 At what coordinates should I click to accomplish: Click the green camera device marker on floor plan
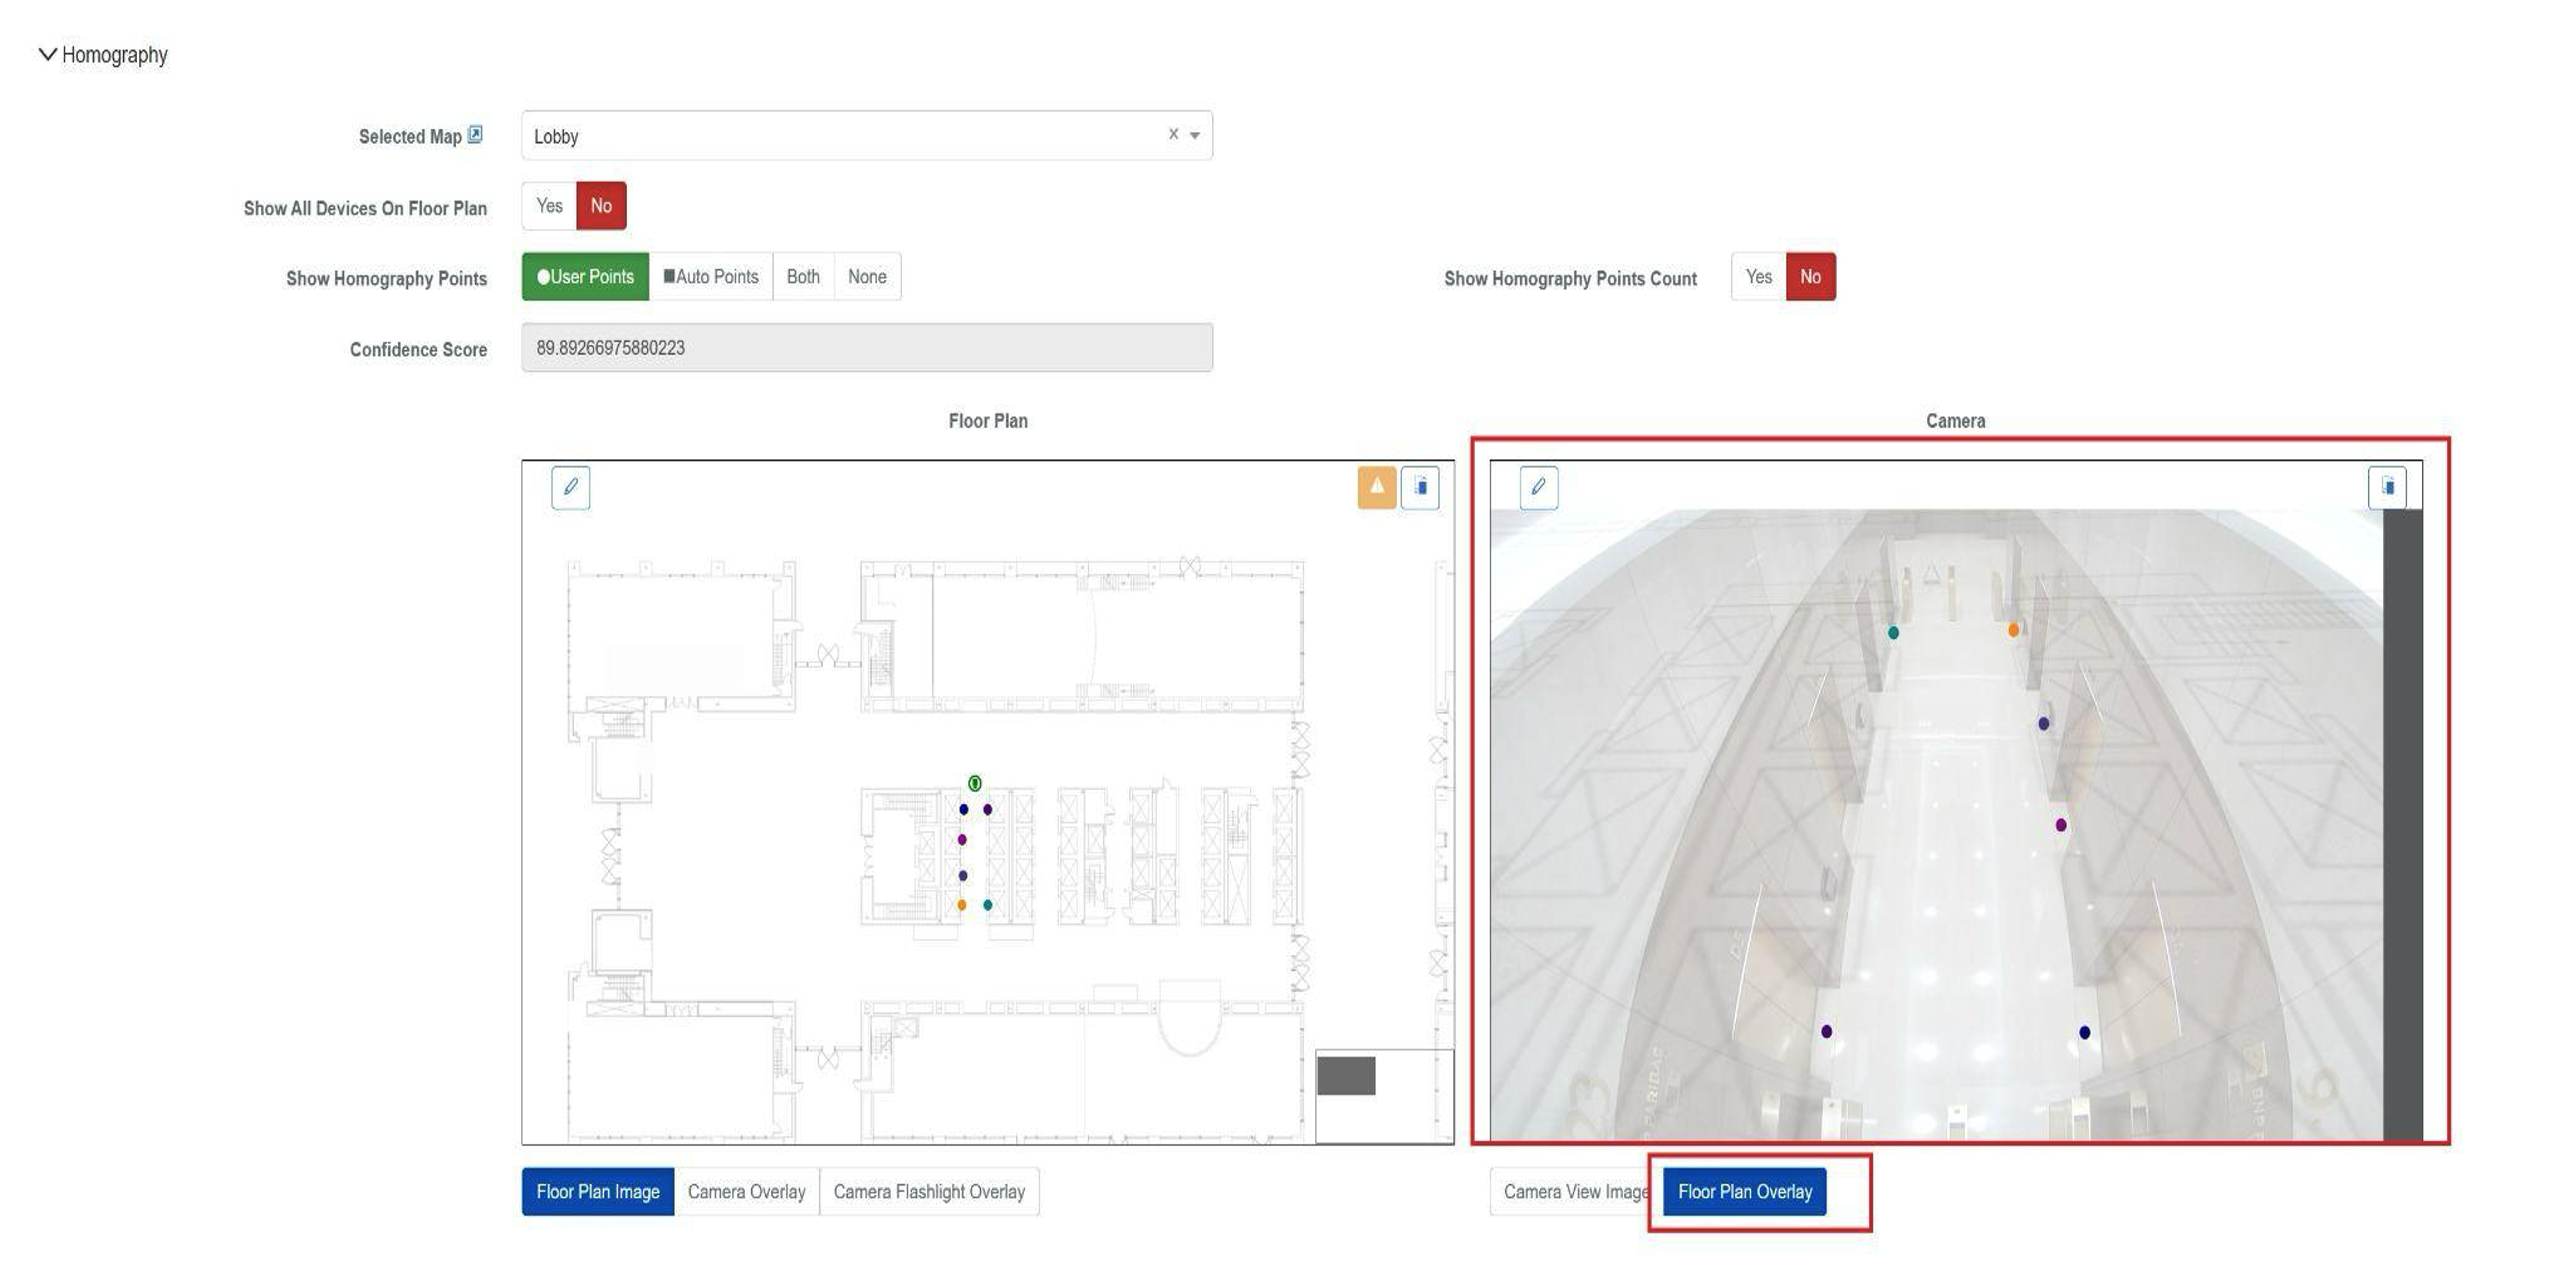[974, 783]
